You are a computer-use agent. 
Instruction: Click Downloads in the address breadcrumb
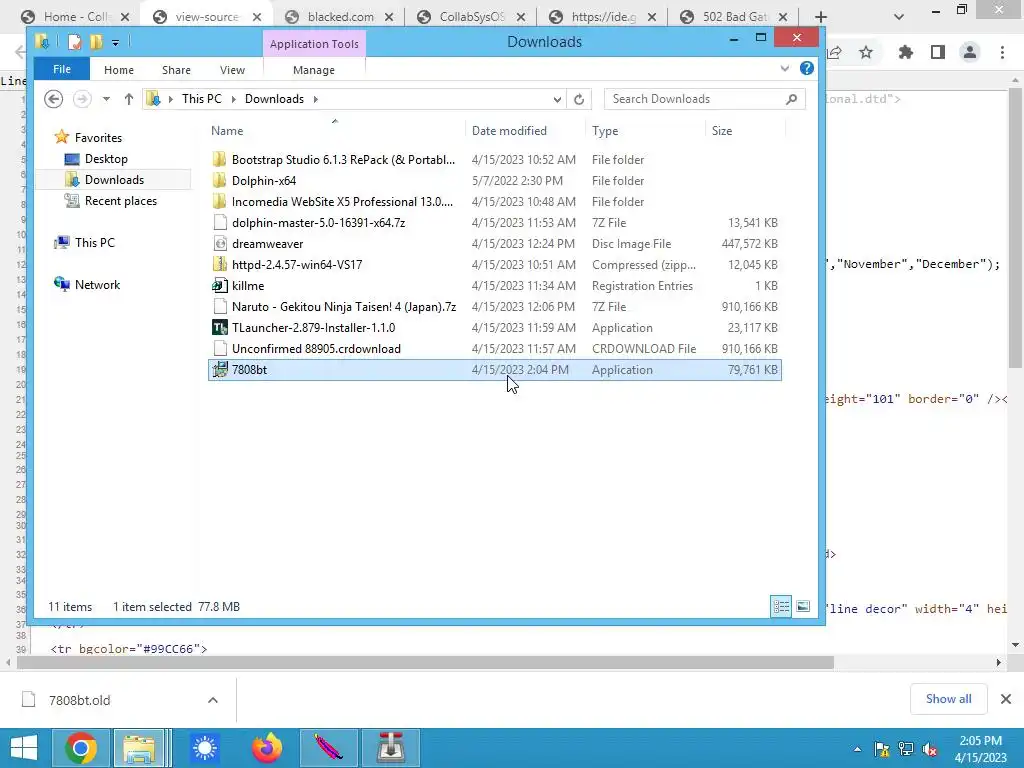point(274,99)
